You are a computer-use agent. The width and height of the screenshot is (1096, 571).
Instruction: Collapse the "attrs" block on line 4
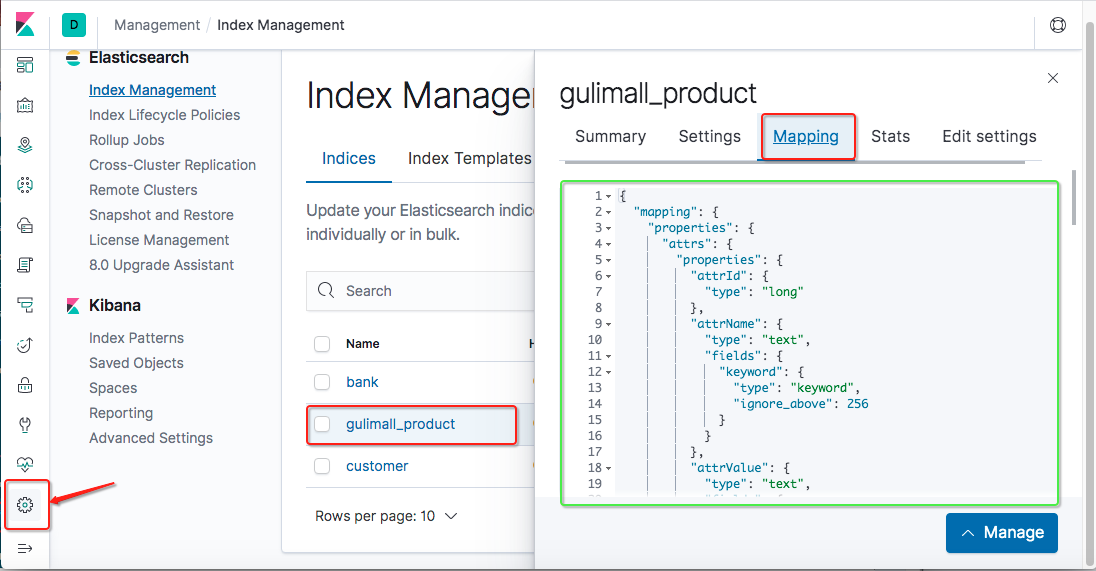click(x=609, y=244)
